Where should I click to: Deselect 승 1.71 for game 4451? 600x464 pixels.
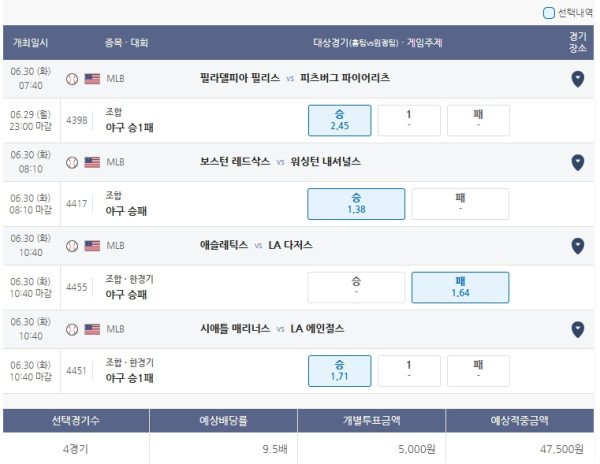pyautogui.click(x=339, y=371)
